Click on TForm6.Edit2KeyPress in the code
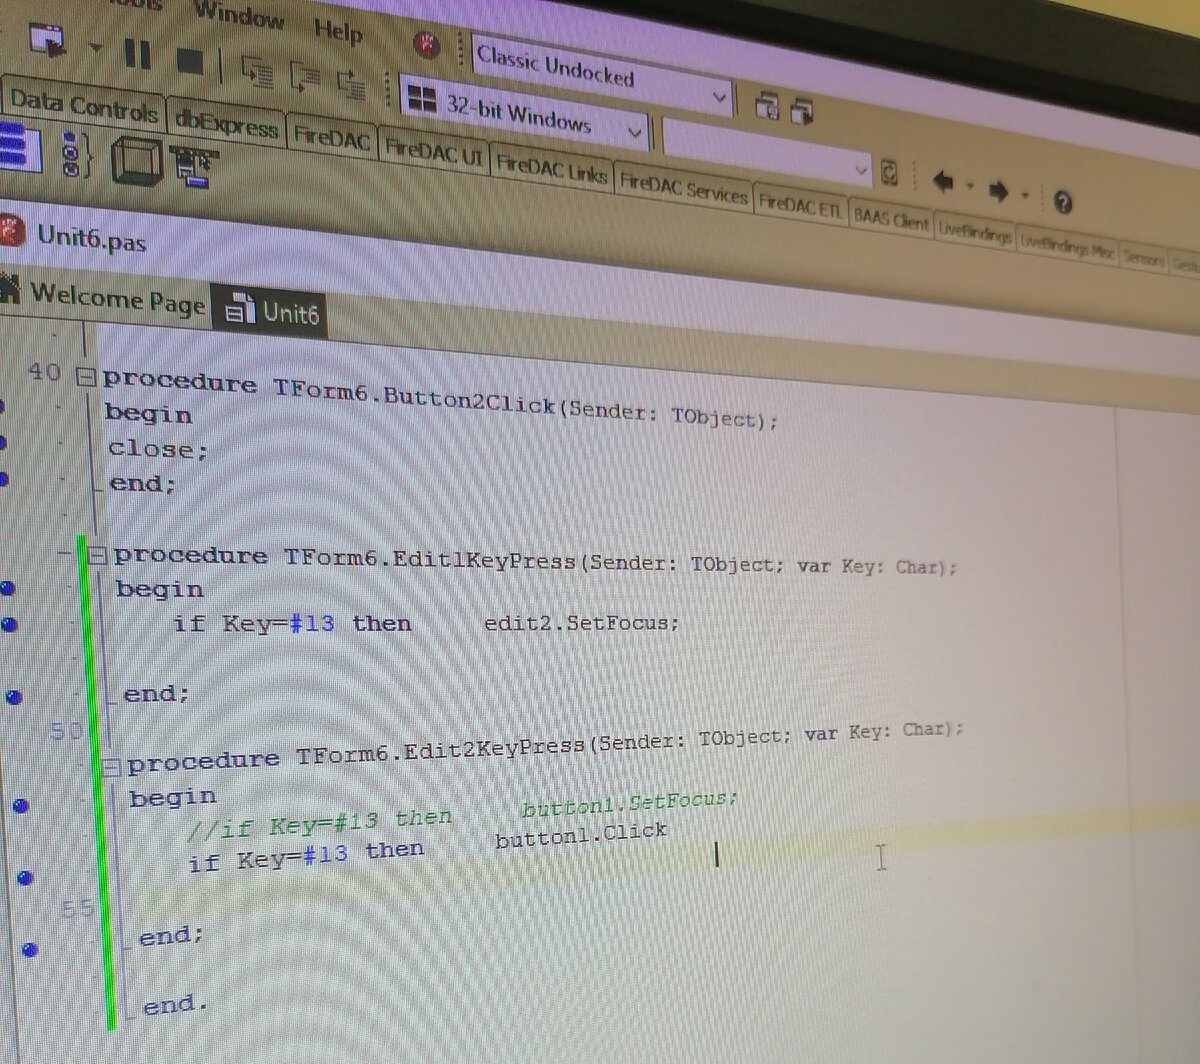Image resolution: width=1200 pixels, height=1064 pixels. 440,751
